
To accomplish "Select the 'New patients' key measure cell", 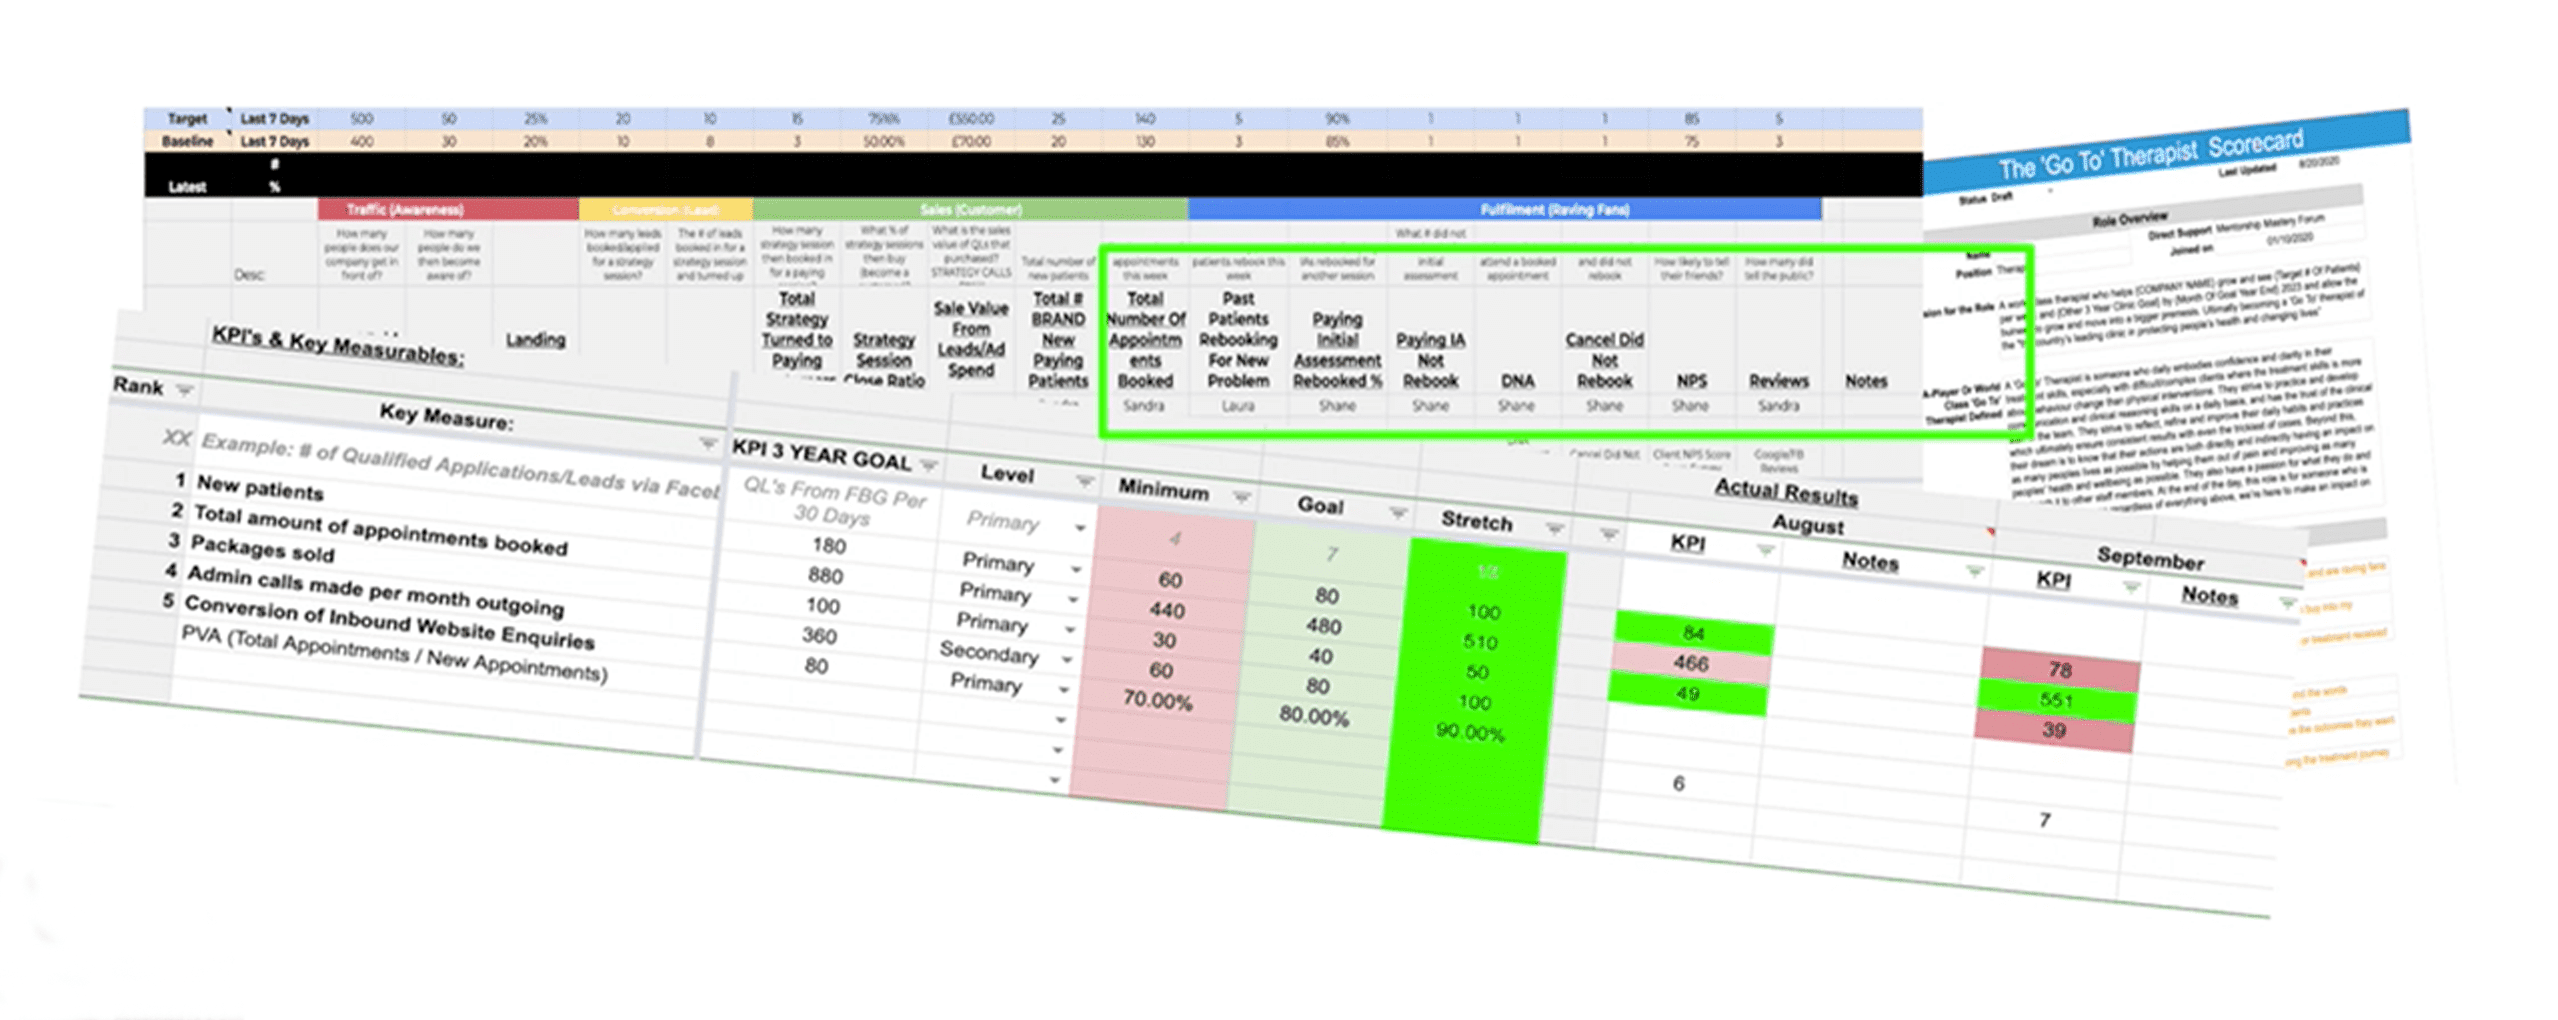I will pyautogui.click(x=260, y=487).
